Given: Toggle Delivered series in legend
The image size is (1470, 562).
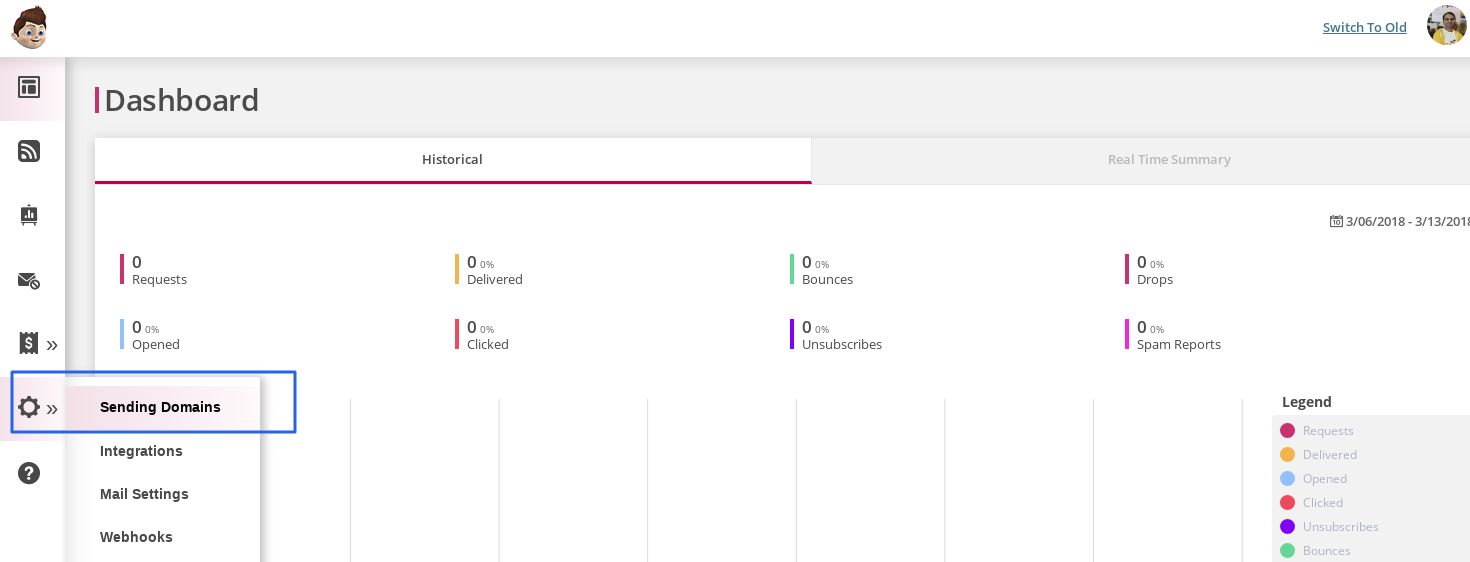Looking at the screenshot, I should click(1318, 455).
